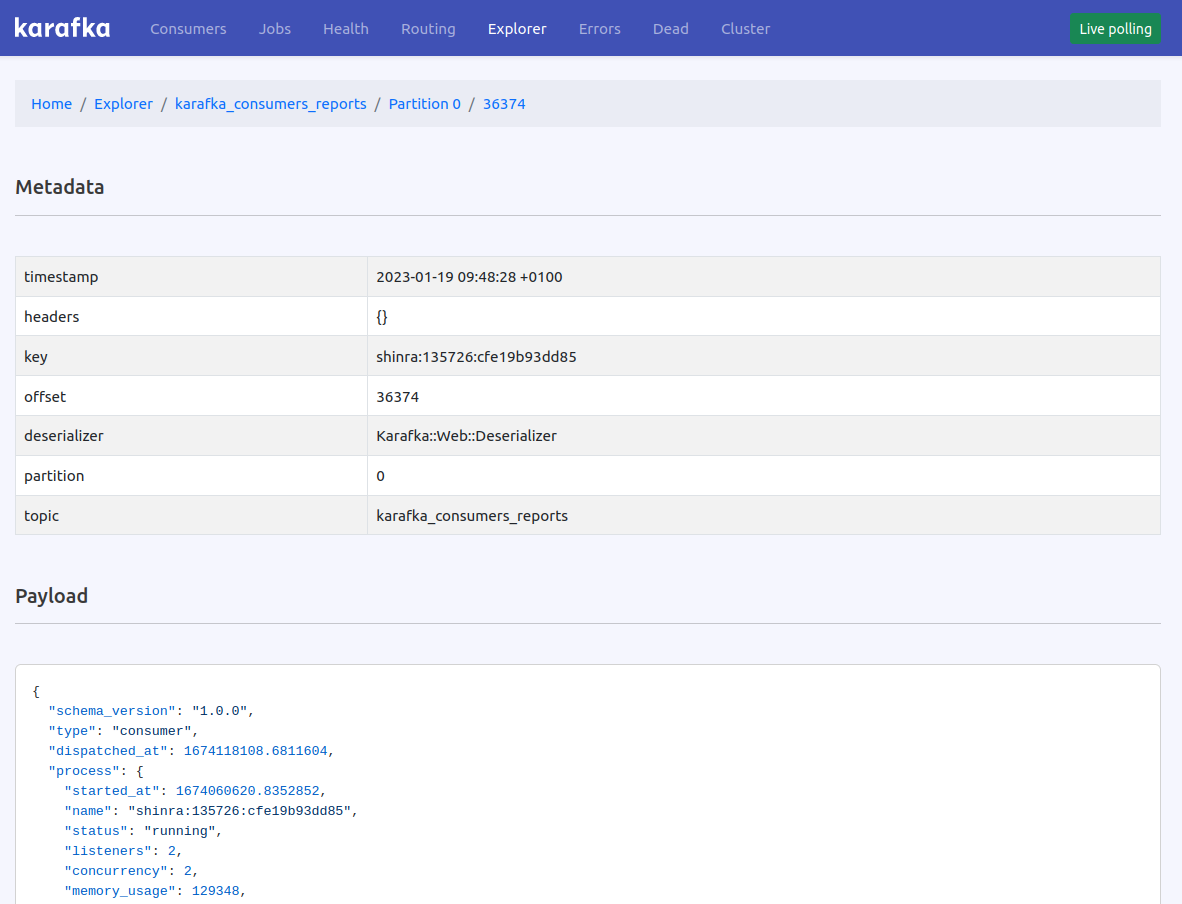Image resolution: width=1182 pixels, height=904 pixels.
Task: Open the Consumers nav item
Action: 188,29
